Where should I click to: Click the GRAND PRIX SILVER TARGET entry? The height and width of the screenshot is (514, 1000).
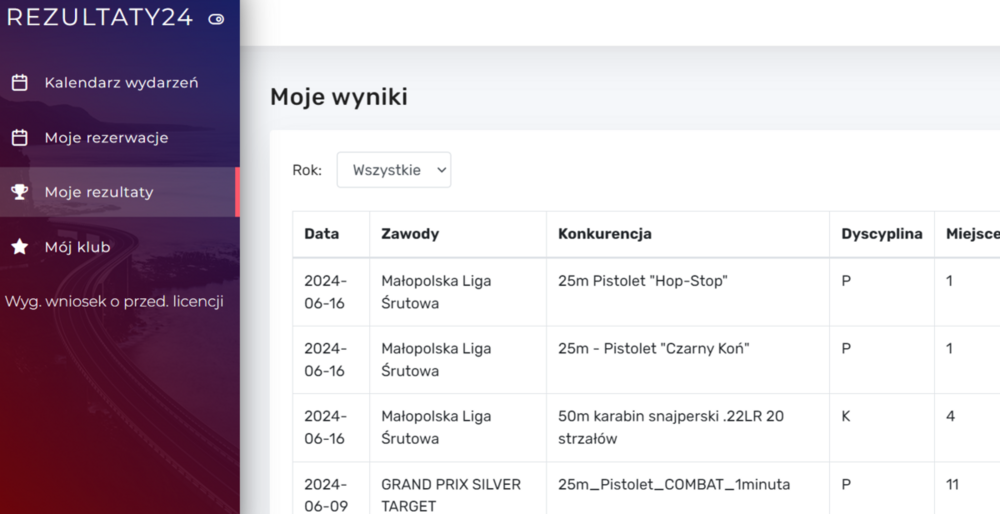pos(451,495)
